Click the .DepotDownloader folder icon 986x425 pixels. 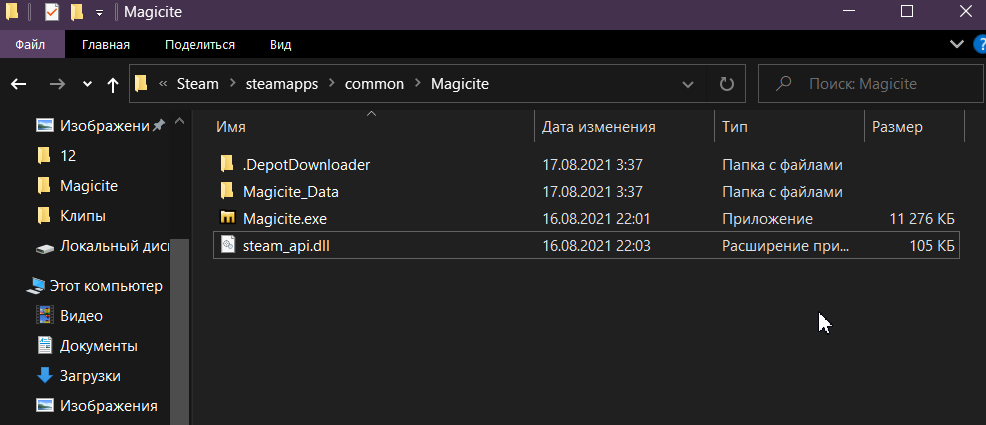click(x=227, y=165)
